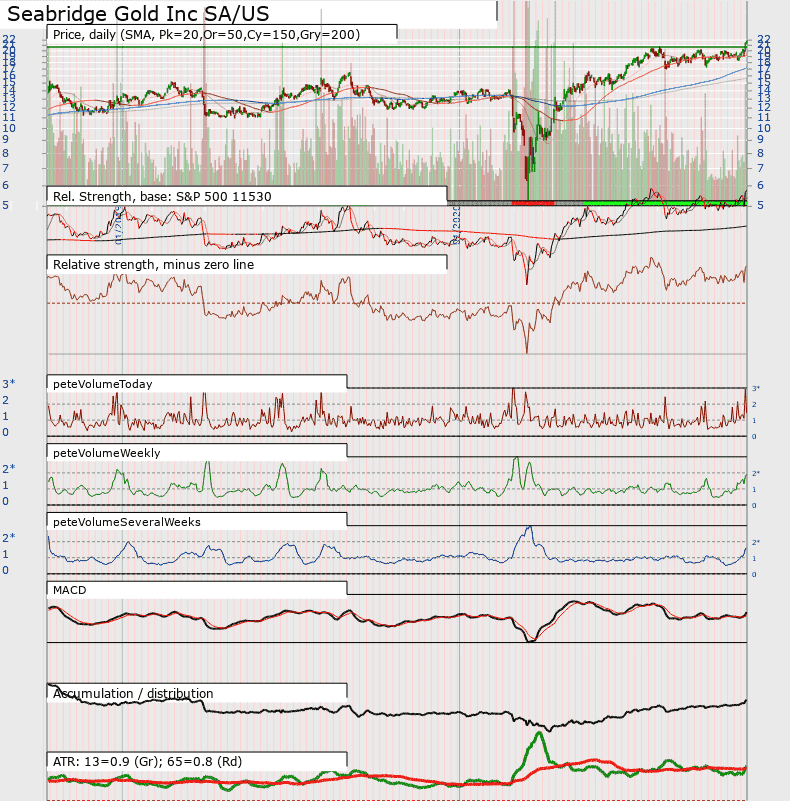Screen dimensions: 790x801
Task: Click the MACD panel label
Action: 69,590
